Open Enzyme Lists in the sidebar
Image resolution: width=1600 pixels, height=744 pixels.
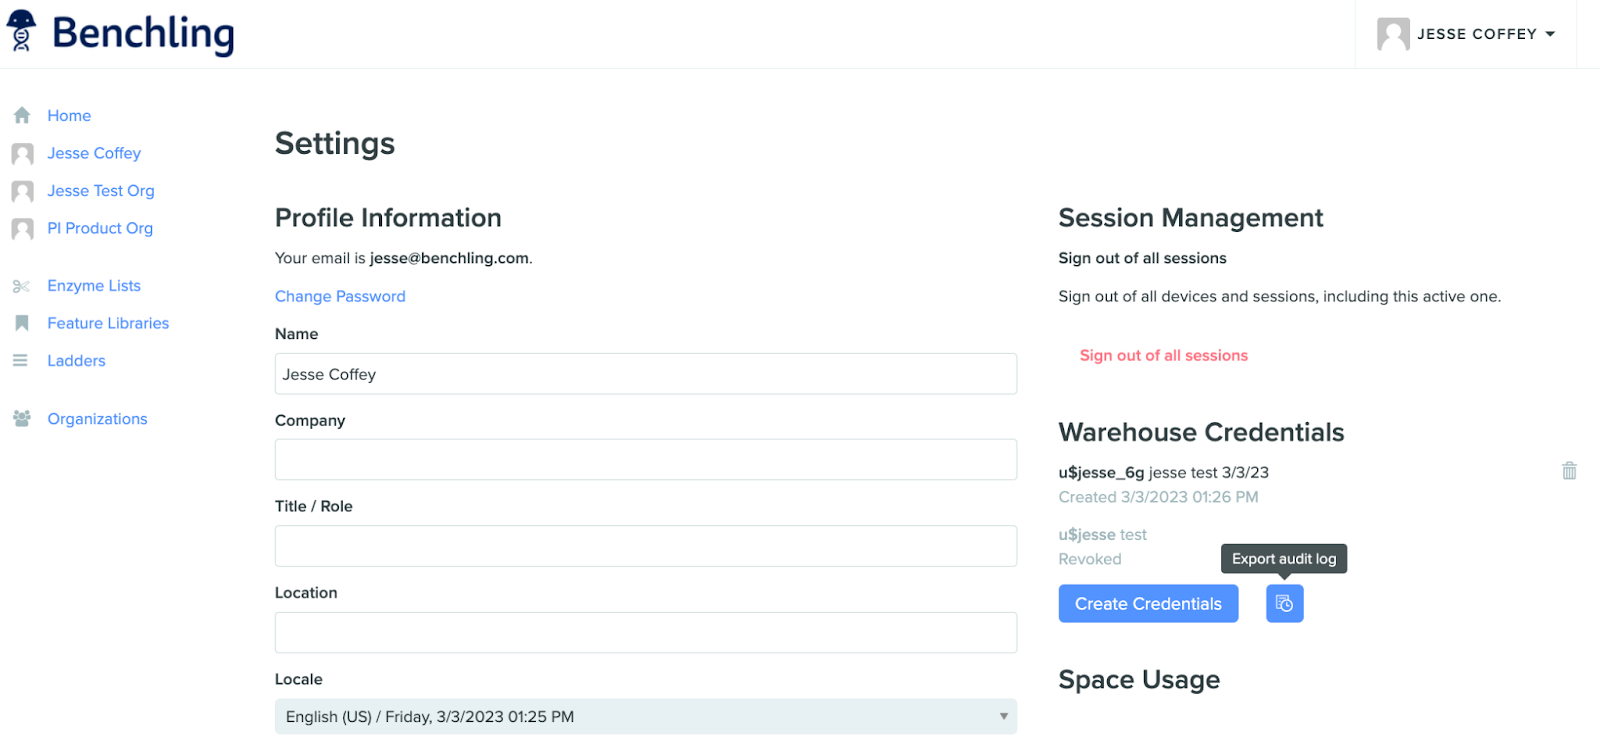(94, 286)
